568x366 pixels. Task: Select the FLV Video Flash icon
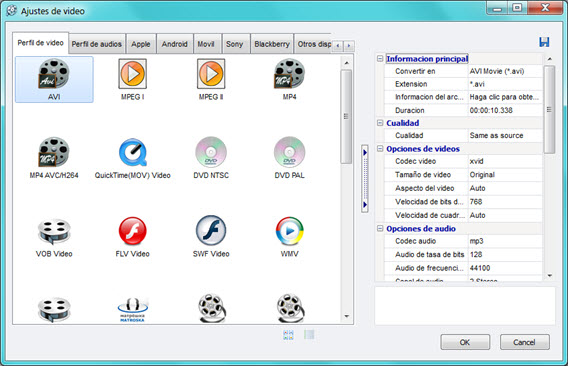[133, 231]
